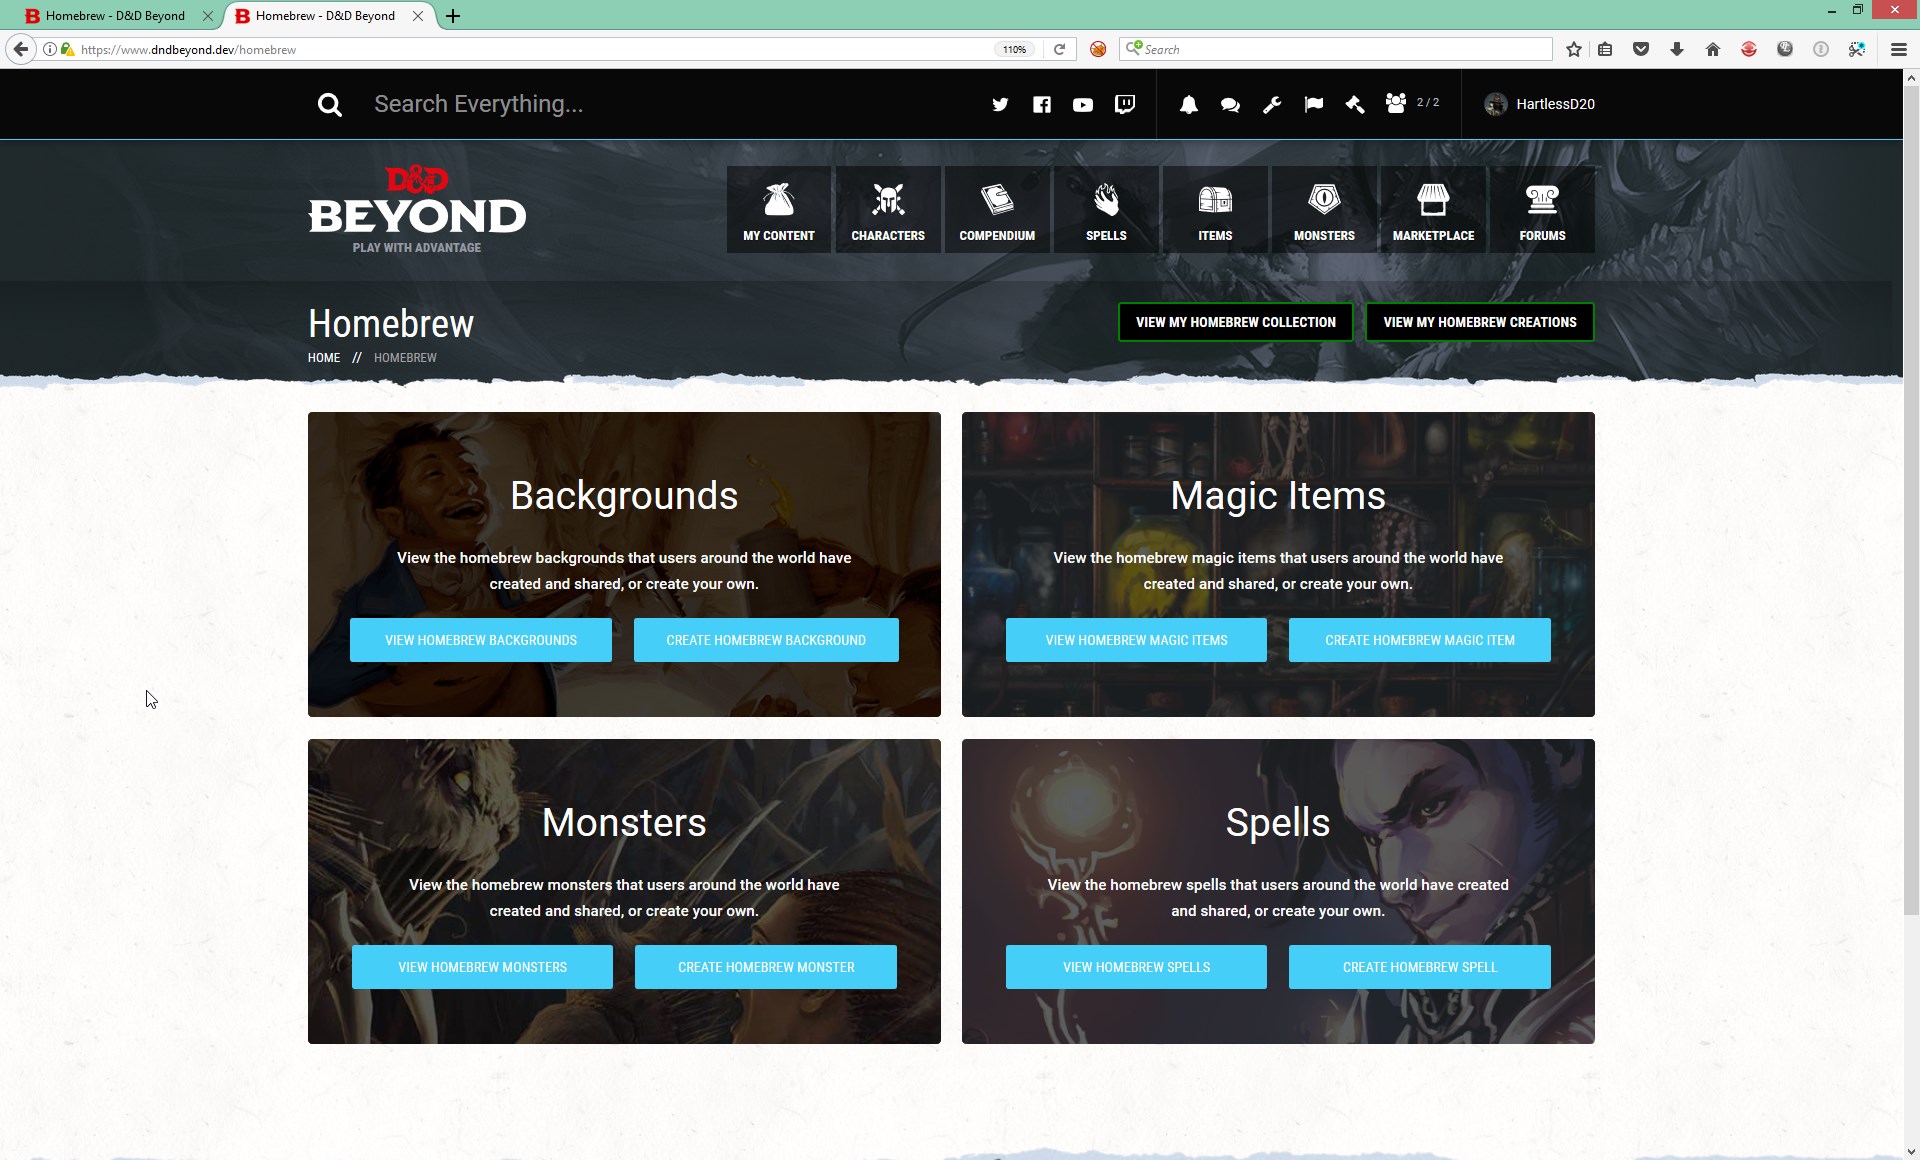The width and height of the screenshot is (1920, 1160).
Task: Click the Magic Items card heading
Action: [1278, 496]
